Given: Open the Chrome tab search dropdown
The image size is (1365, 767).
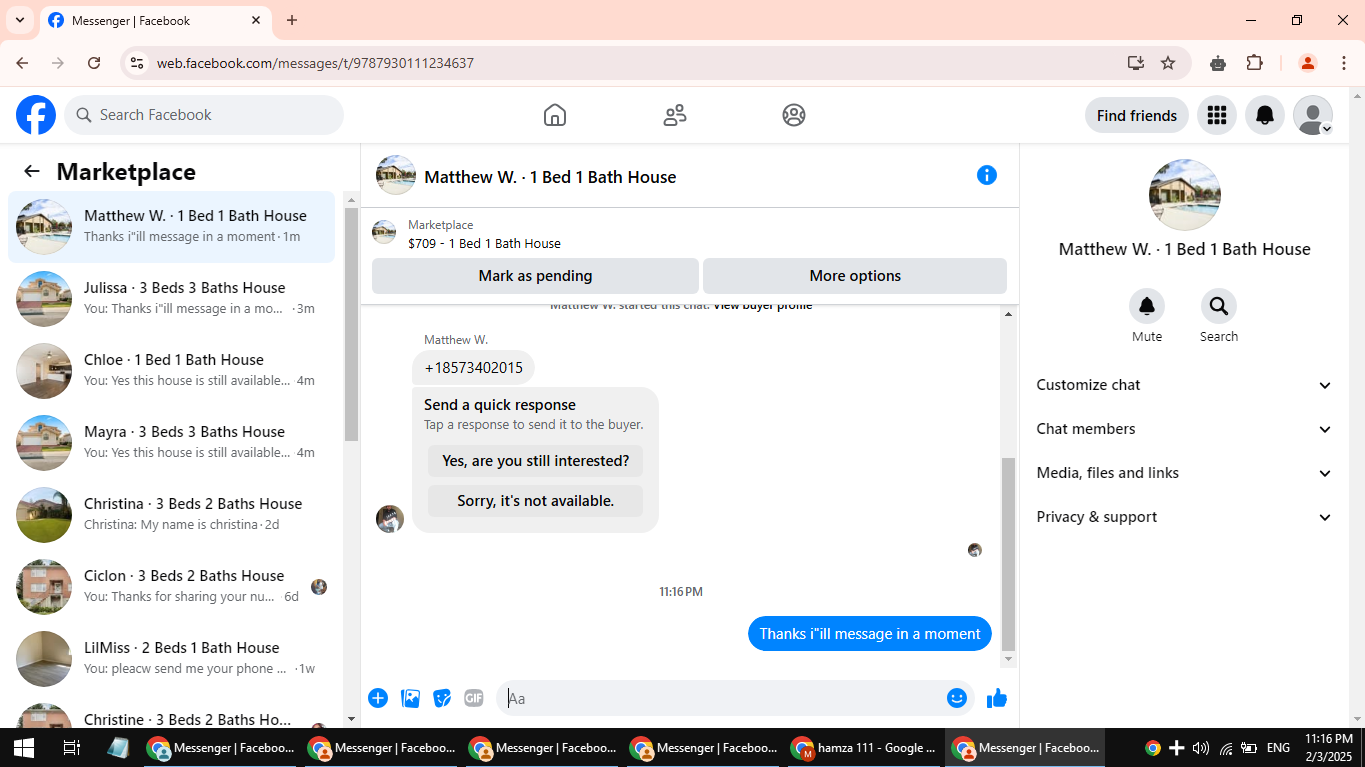Looking at the screenshot, I should [x=19, y=20].
